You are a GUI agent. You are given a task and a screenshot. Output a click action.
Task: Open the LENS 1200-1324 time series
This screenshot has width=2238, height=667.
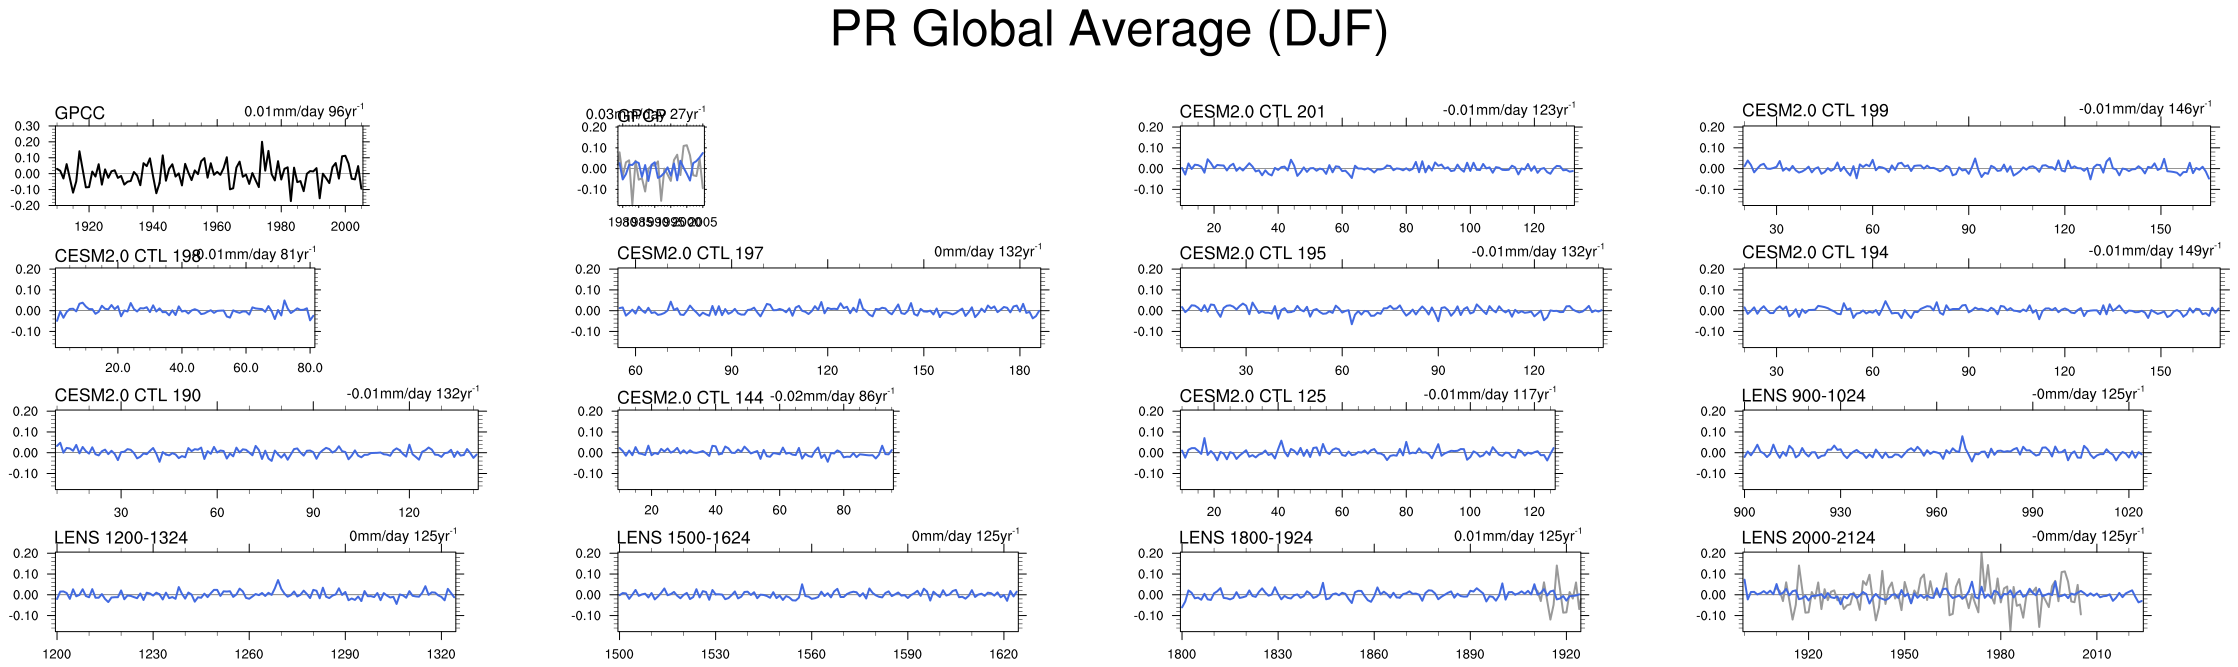click(x=256, y=592)
